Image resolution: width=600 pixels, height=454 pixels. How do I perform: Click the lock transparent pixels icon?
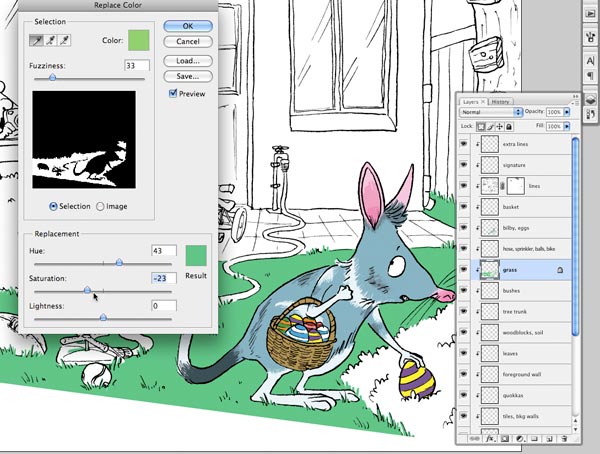482,126
